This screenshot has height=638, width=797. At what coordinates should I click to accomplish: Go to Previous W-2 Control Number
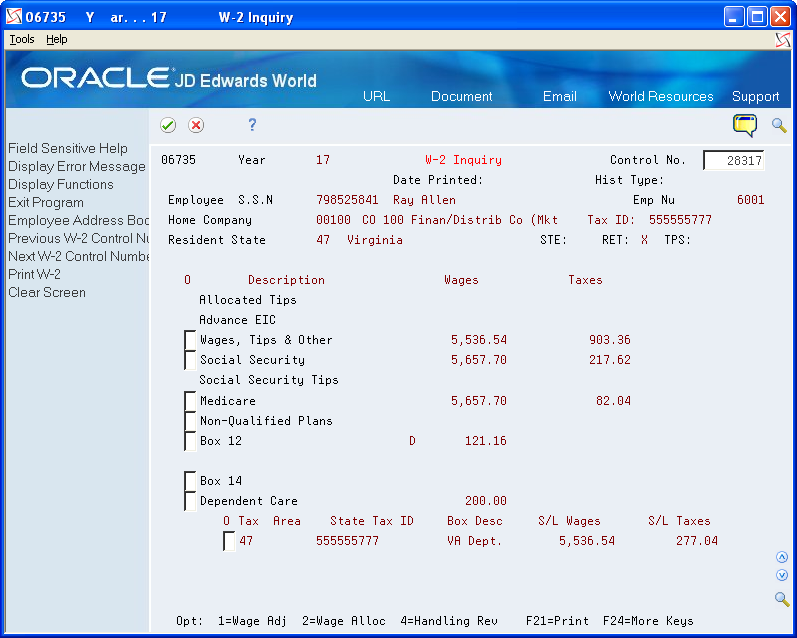(x=78, y=238)
